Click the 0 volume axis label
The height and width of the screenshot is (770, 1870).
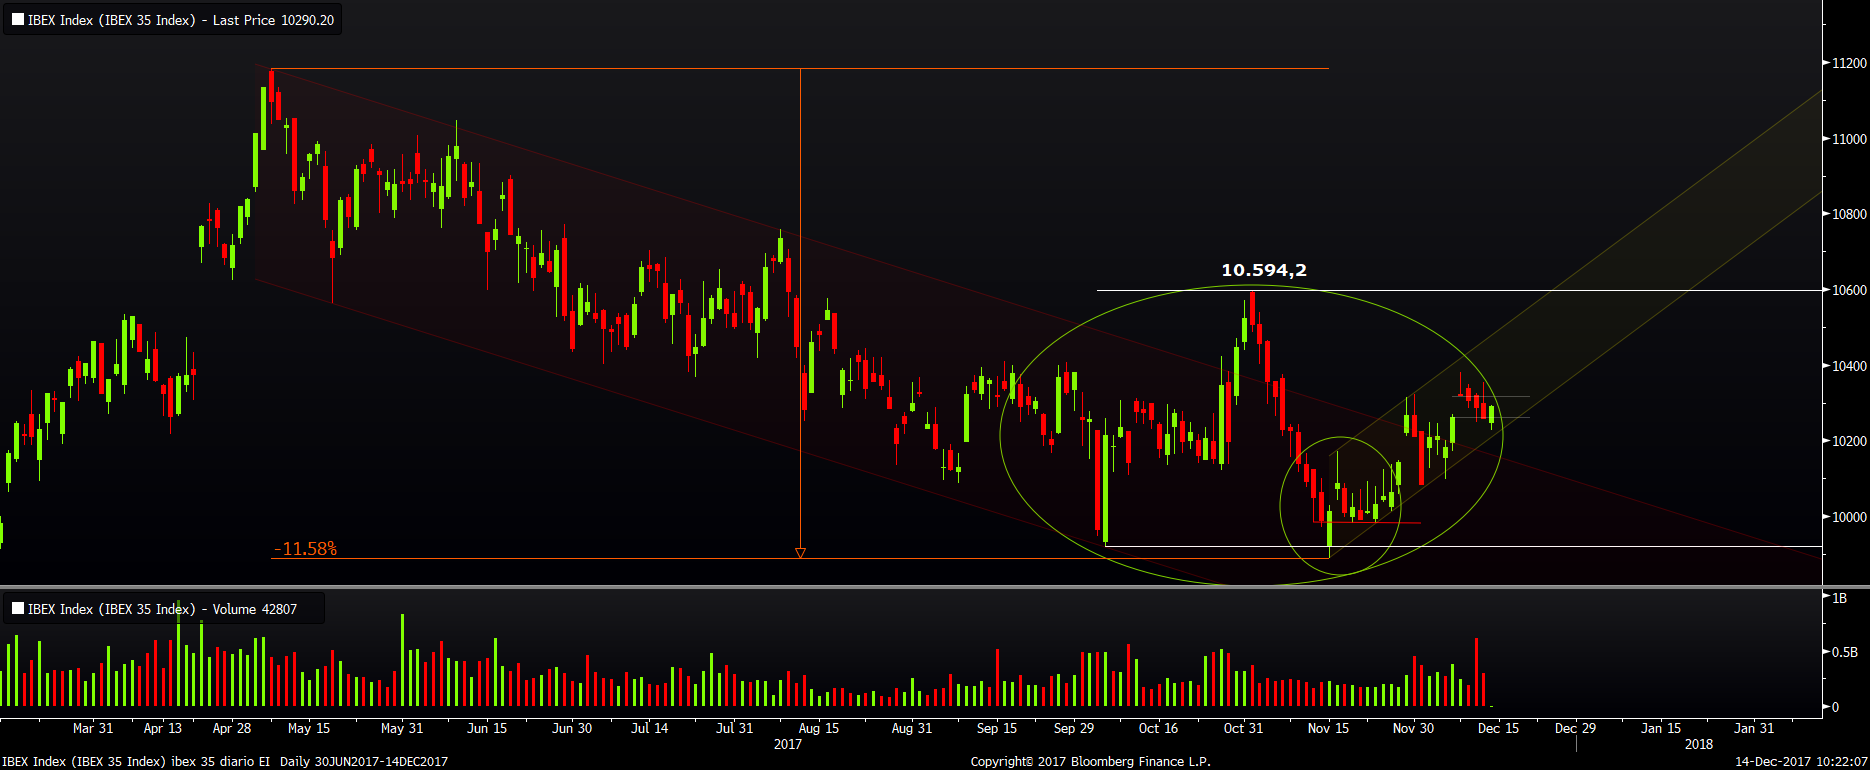(x=1835, y=707)
